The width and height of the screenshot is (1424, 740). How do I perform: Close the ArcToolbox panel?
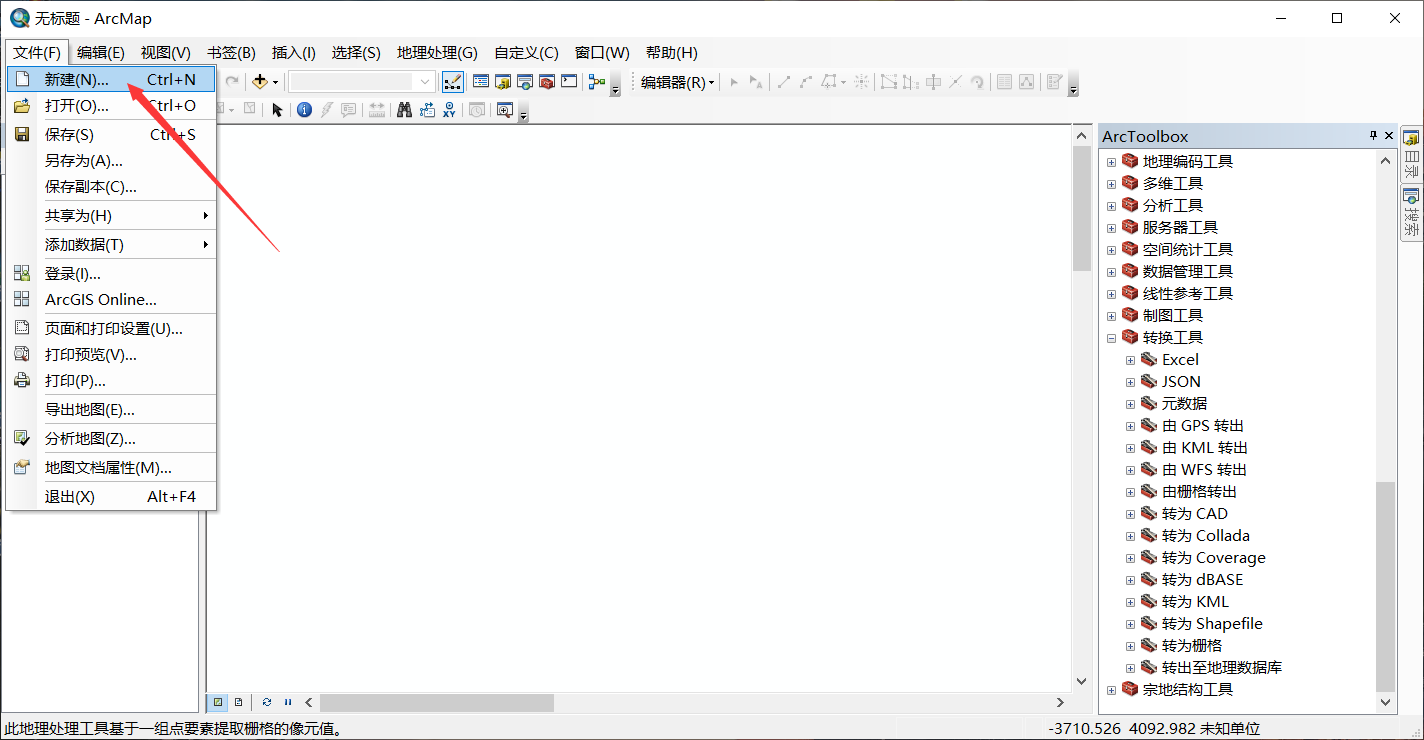tap(1389, 136)
